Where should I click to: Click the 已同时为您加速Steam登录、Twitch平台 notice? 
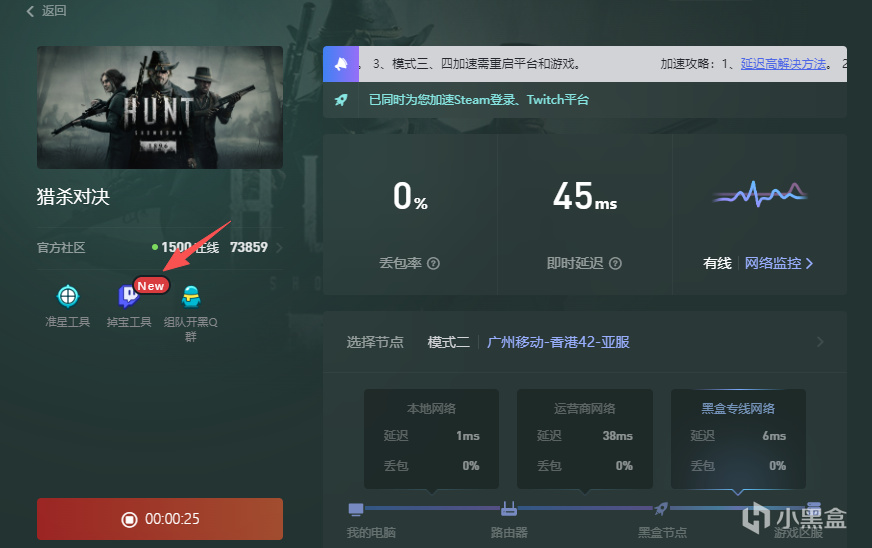(x=479, y=100)
